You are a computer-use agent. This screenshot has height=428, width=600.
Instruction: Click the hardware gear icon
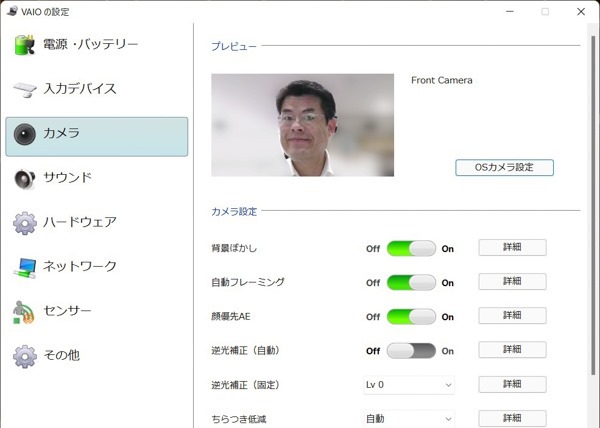coord(25,223)
